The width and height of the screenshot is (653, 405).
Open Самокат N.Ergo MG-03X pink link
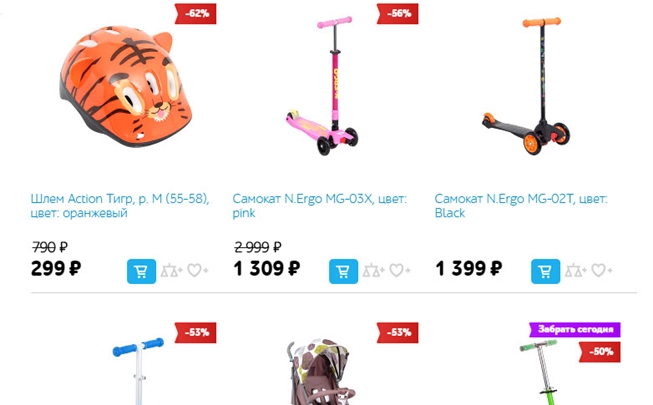tap(319, 205)
